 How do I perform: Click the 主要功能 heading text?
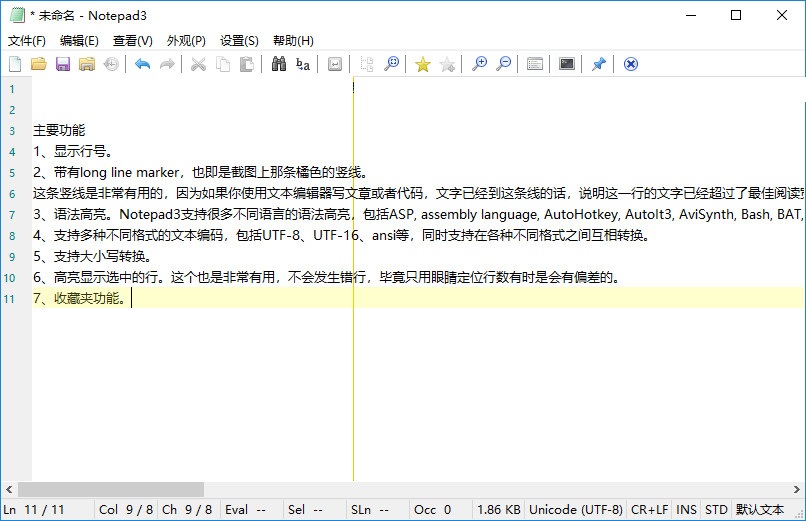pos(59,131)
